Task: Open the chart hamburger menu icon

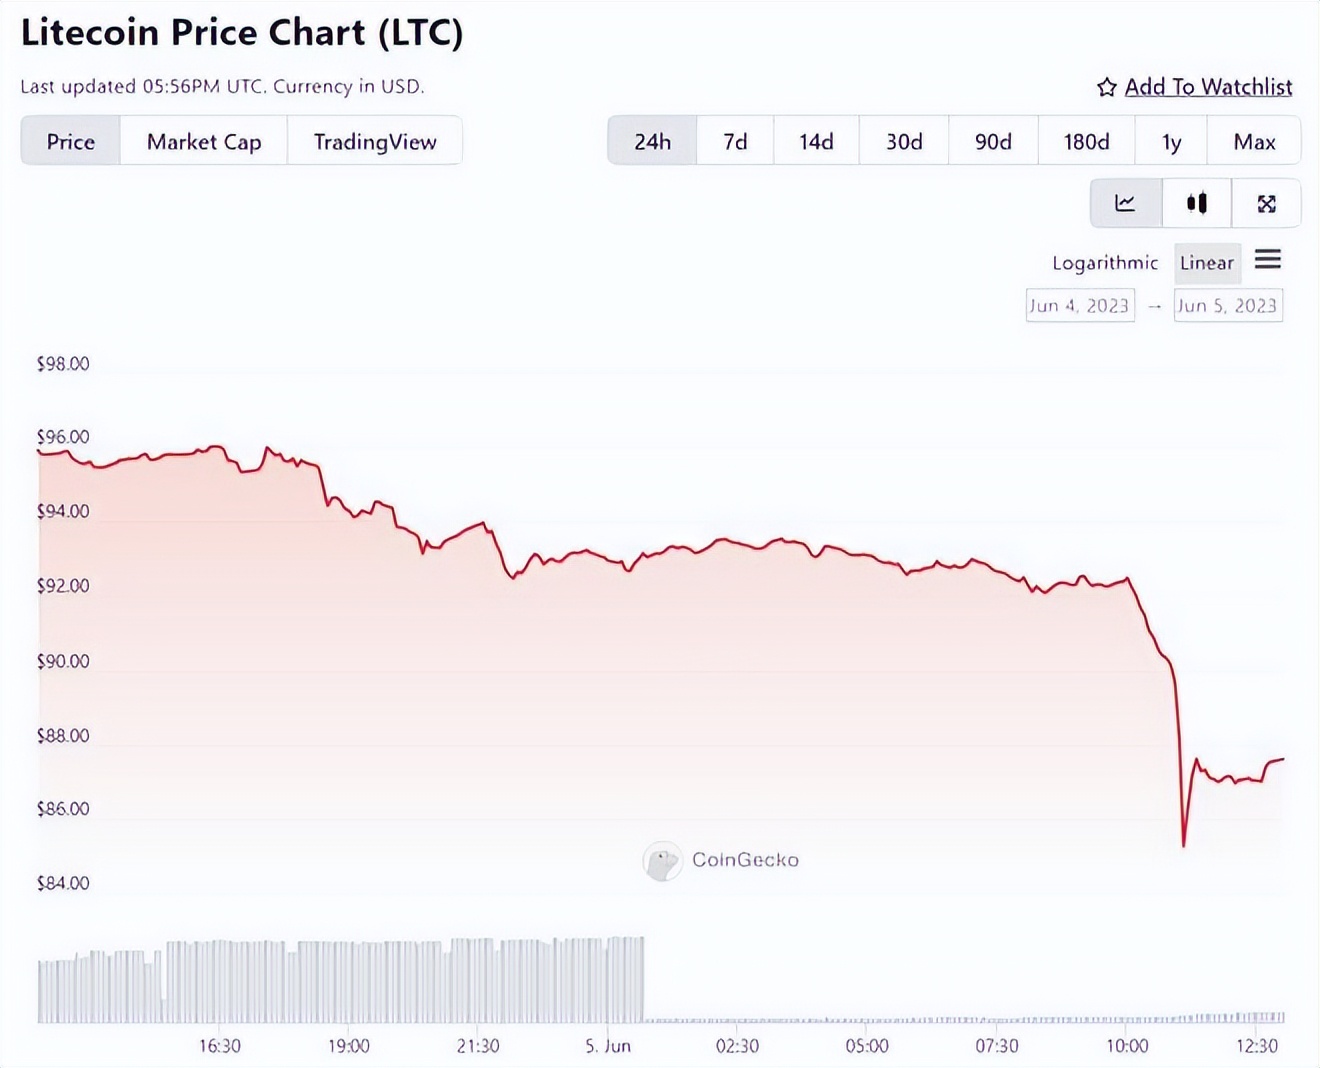Action: [1267, 260]
